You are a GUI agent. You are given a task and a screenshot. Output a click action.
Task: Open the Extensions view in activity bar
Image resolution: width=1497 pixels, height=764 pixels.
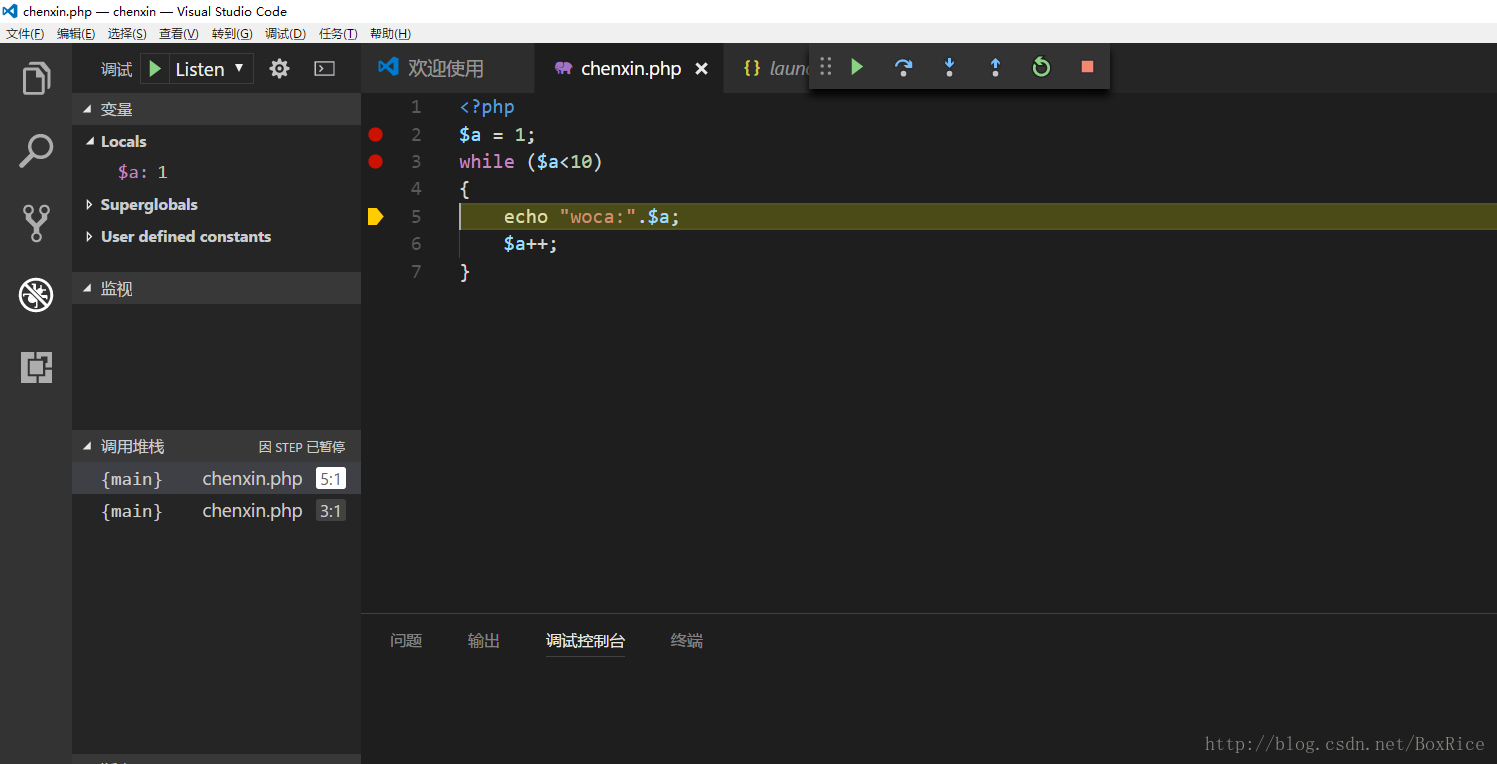click(36, 368)
